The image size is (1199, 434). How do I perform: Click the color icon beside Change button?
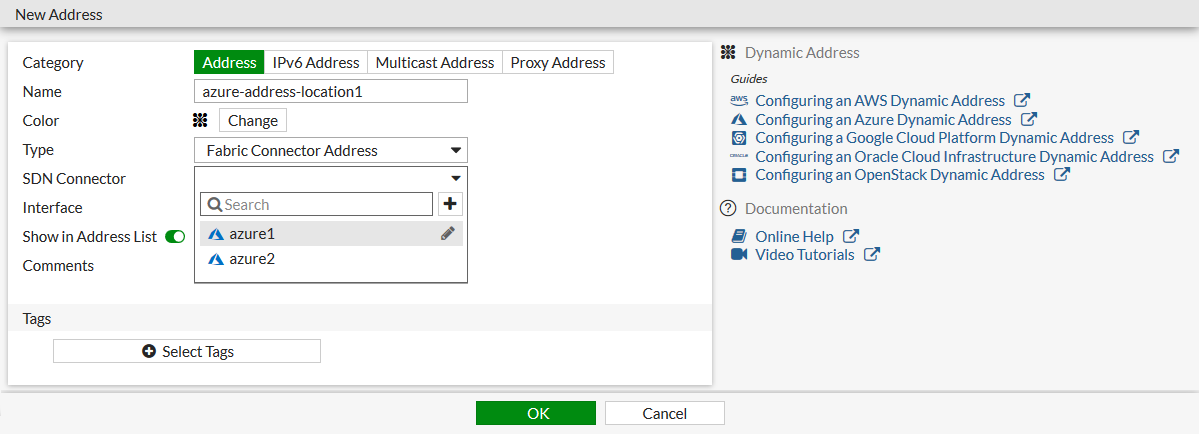[200, 121]
